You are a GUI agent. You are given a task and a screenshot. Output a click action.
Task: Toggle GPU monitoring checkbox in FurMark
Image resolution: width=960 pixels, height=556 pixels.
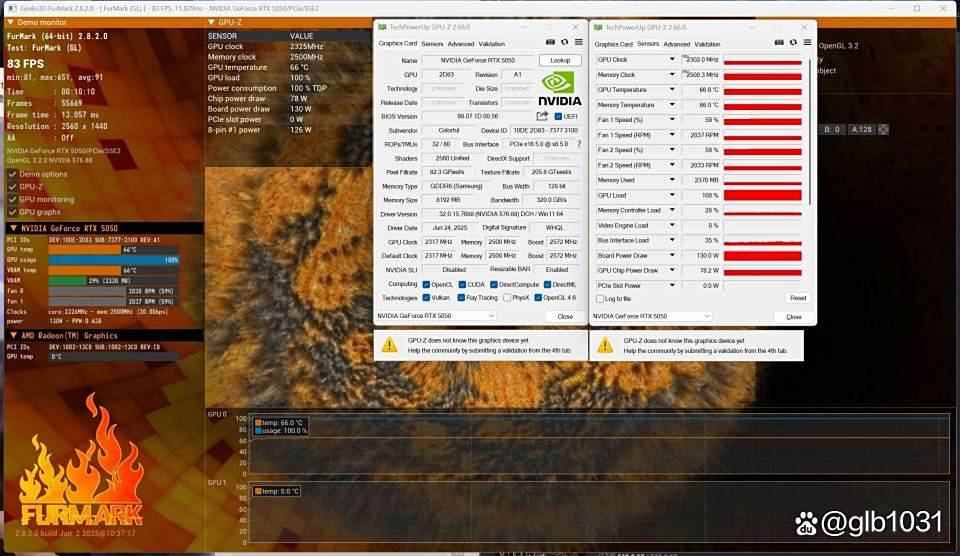[12, 199]
